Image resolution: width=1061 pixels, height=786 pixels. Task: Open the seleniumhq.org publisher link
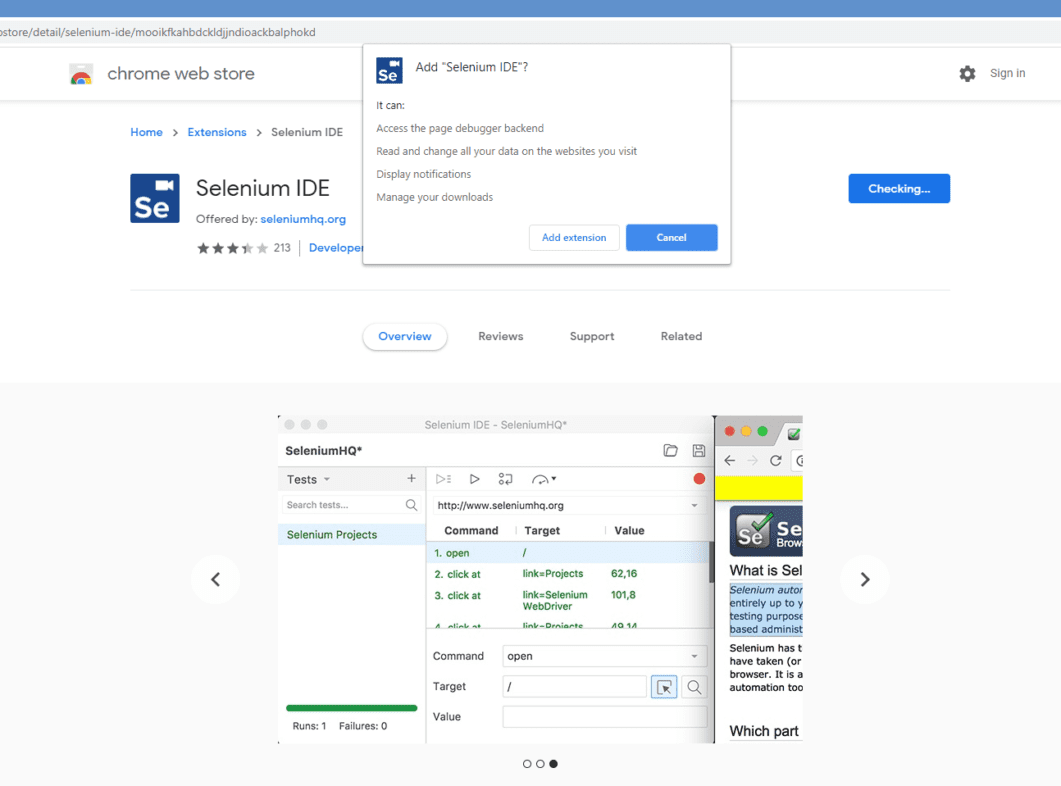pyautogui.click(x=303, y=219)
